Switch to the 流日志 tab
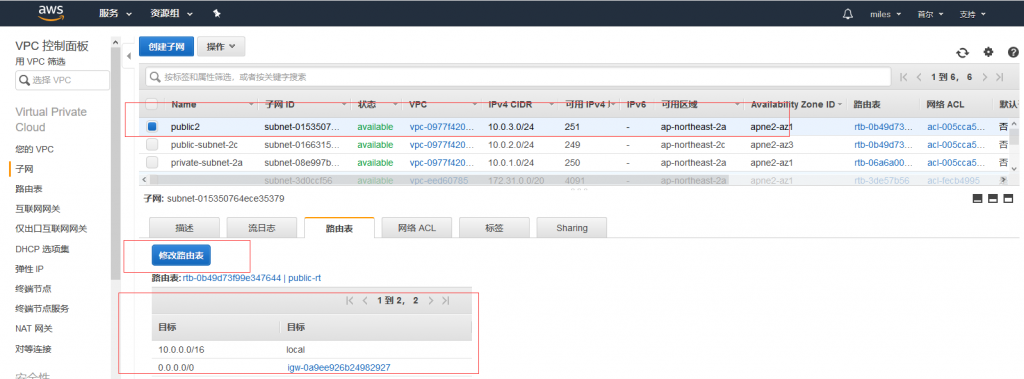This screenshot has height=379, width=1024. pos(262,228)
